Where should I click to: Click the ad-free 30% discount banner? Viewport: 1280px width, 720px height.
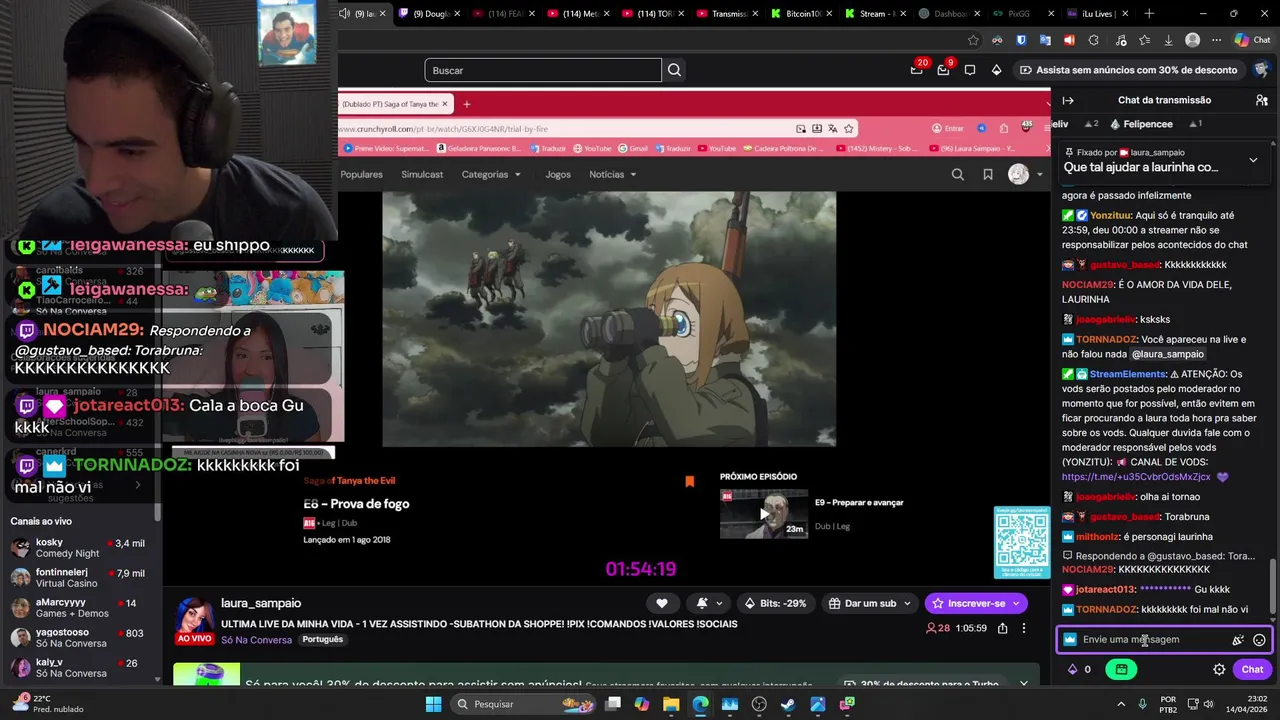[1128, 70]
